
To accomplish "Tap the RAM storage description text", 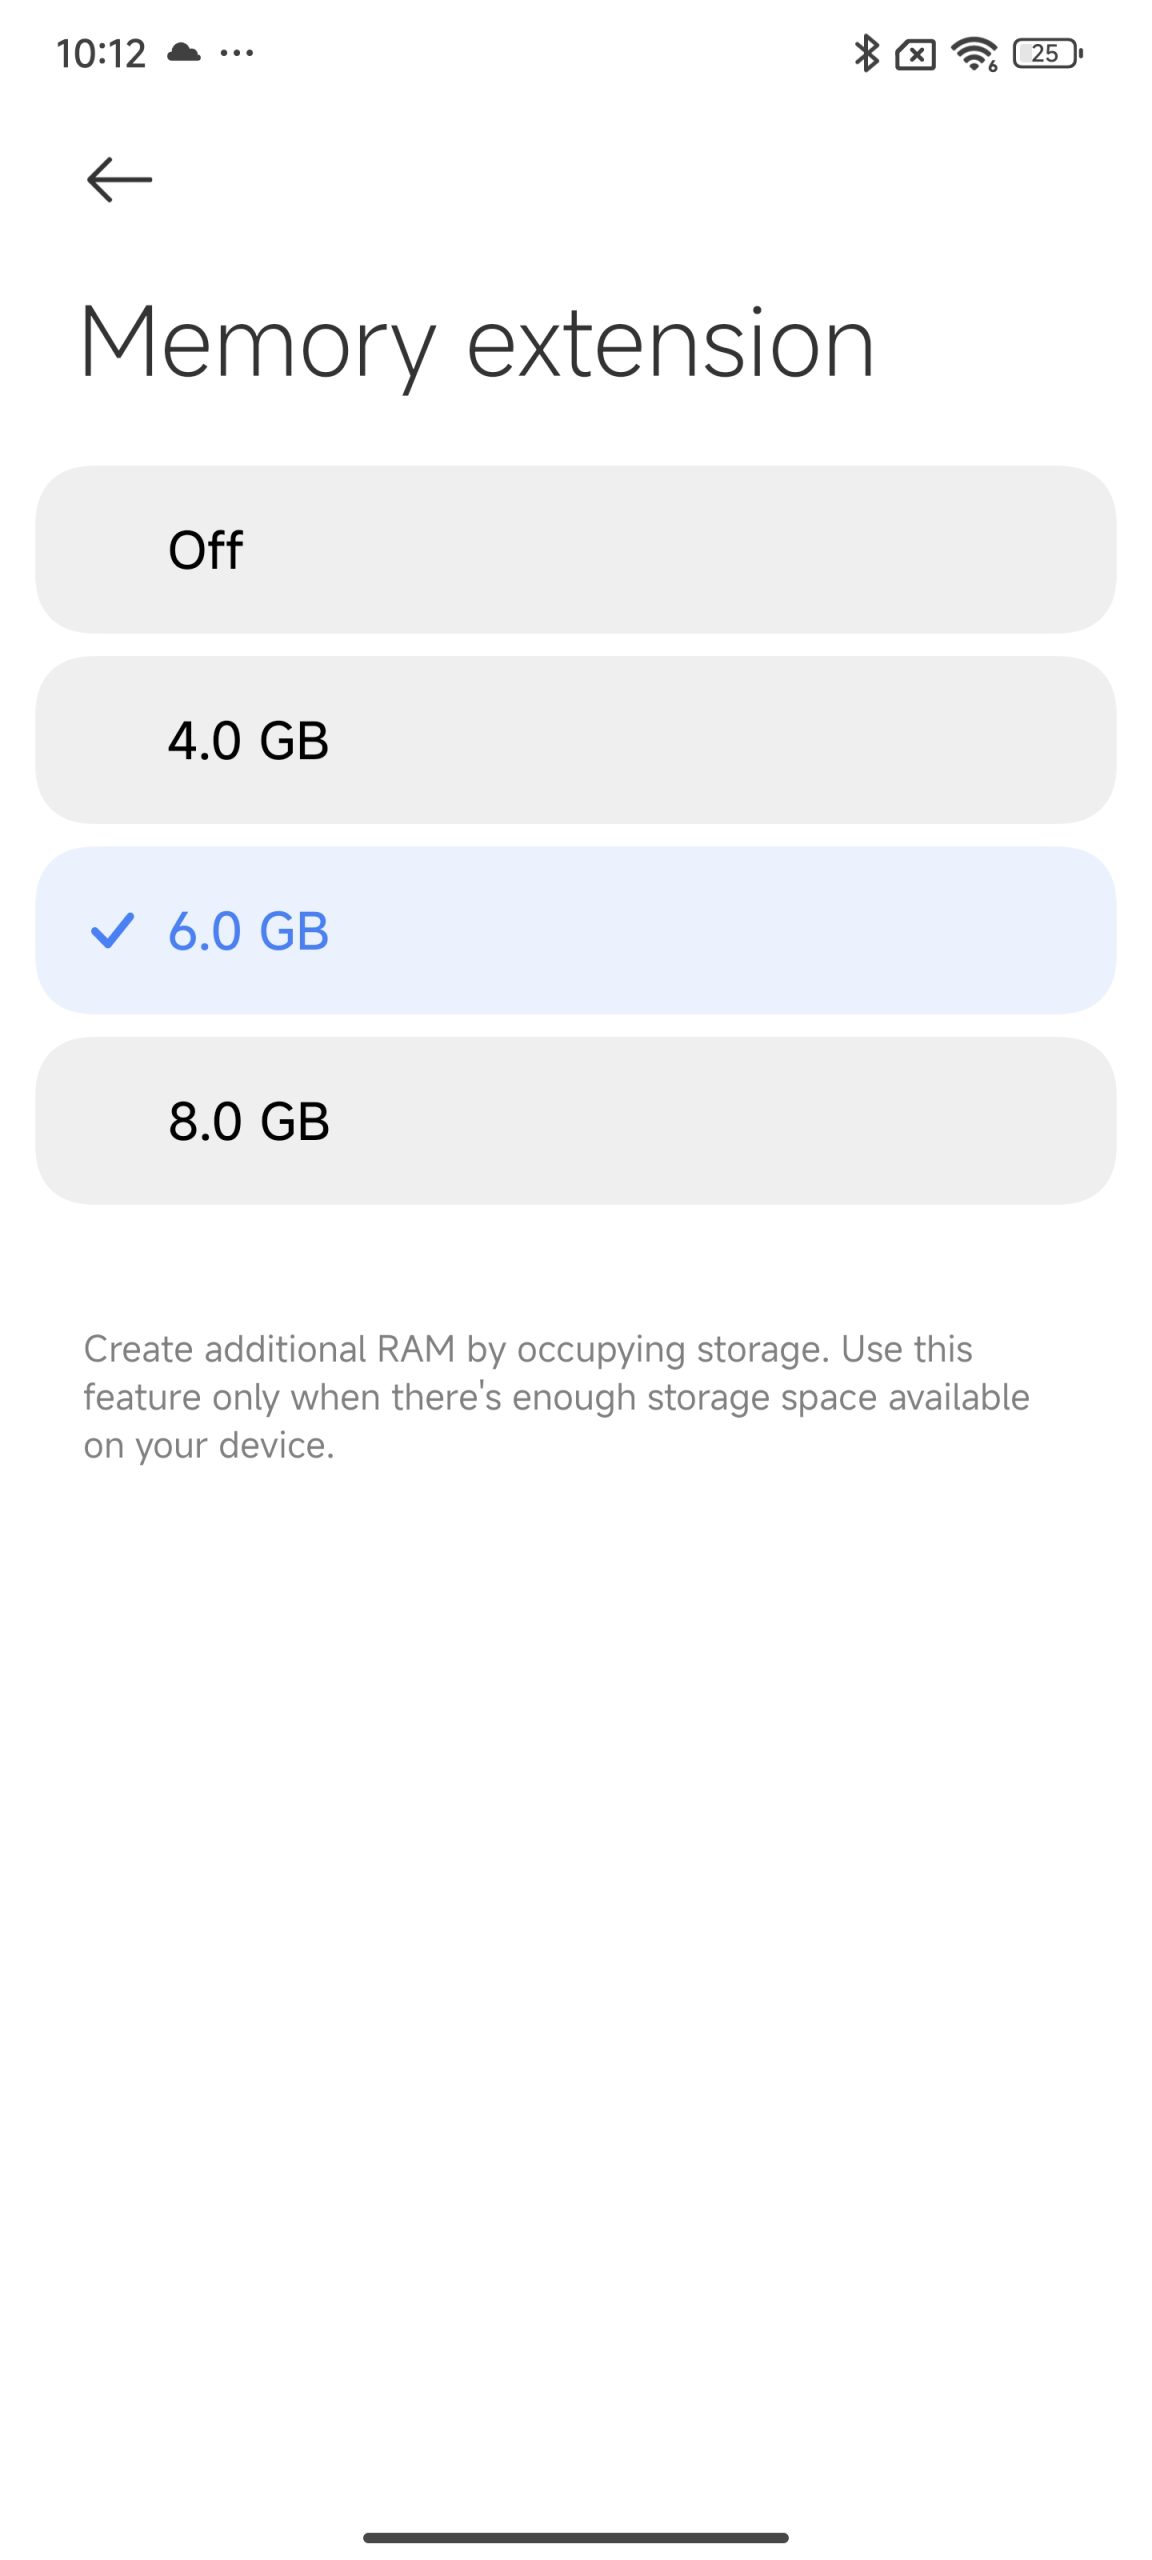I will [x=556, y=1397].
